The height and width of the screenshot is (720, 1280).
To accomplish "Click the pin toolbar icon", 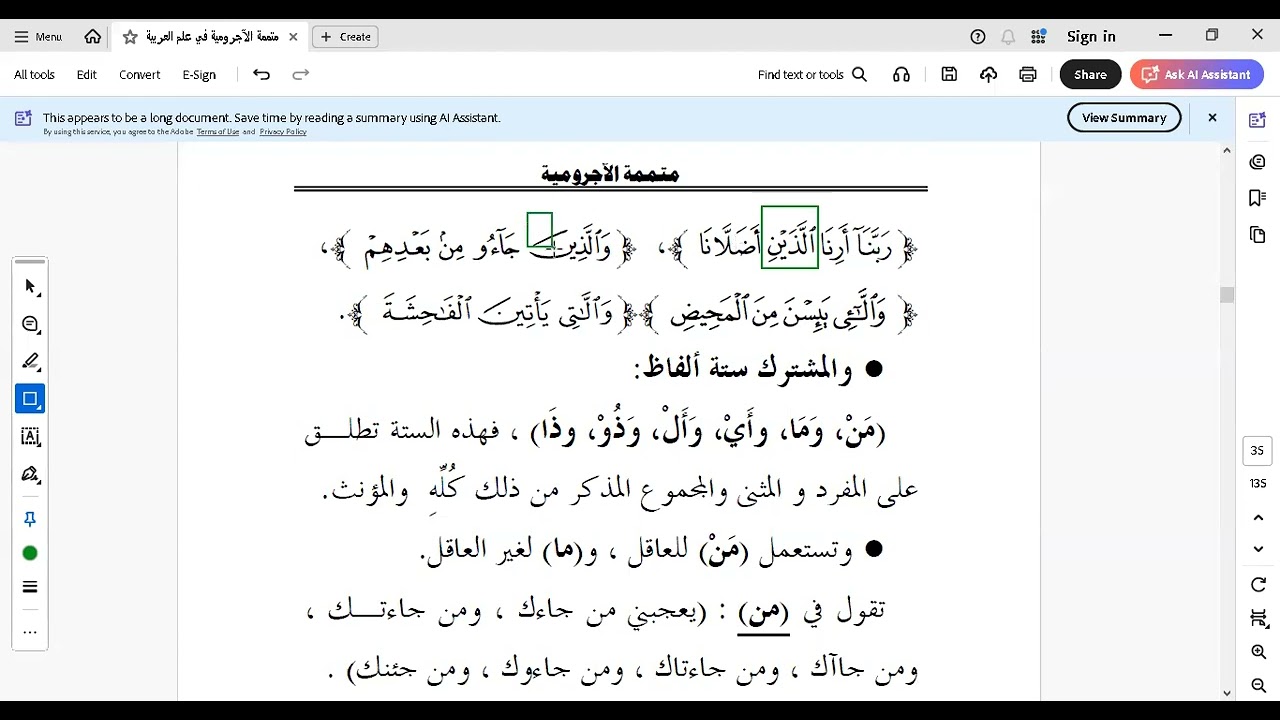I will coord(30,519).
